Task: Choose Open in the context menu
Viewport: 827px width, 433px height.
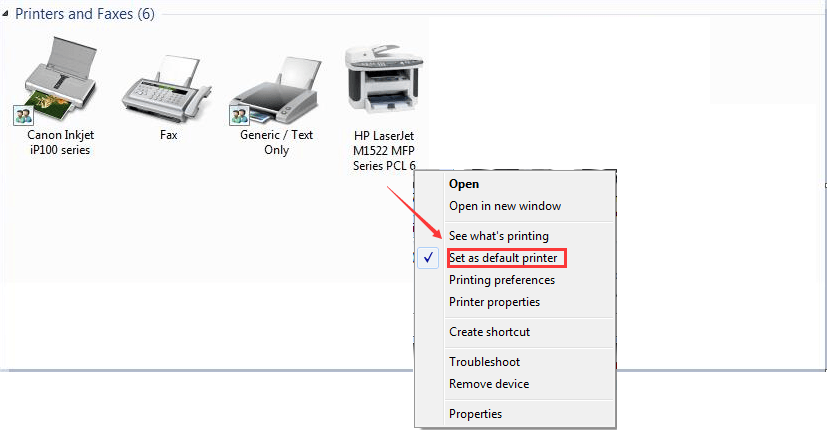Action: click(x=464, y=184)
